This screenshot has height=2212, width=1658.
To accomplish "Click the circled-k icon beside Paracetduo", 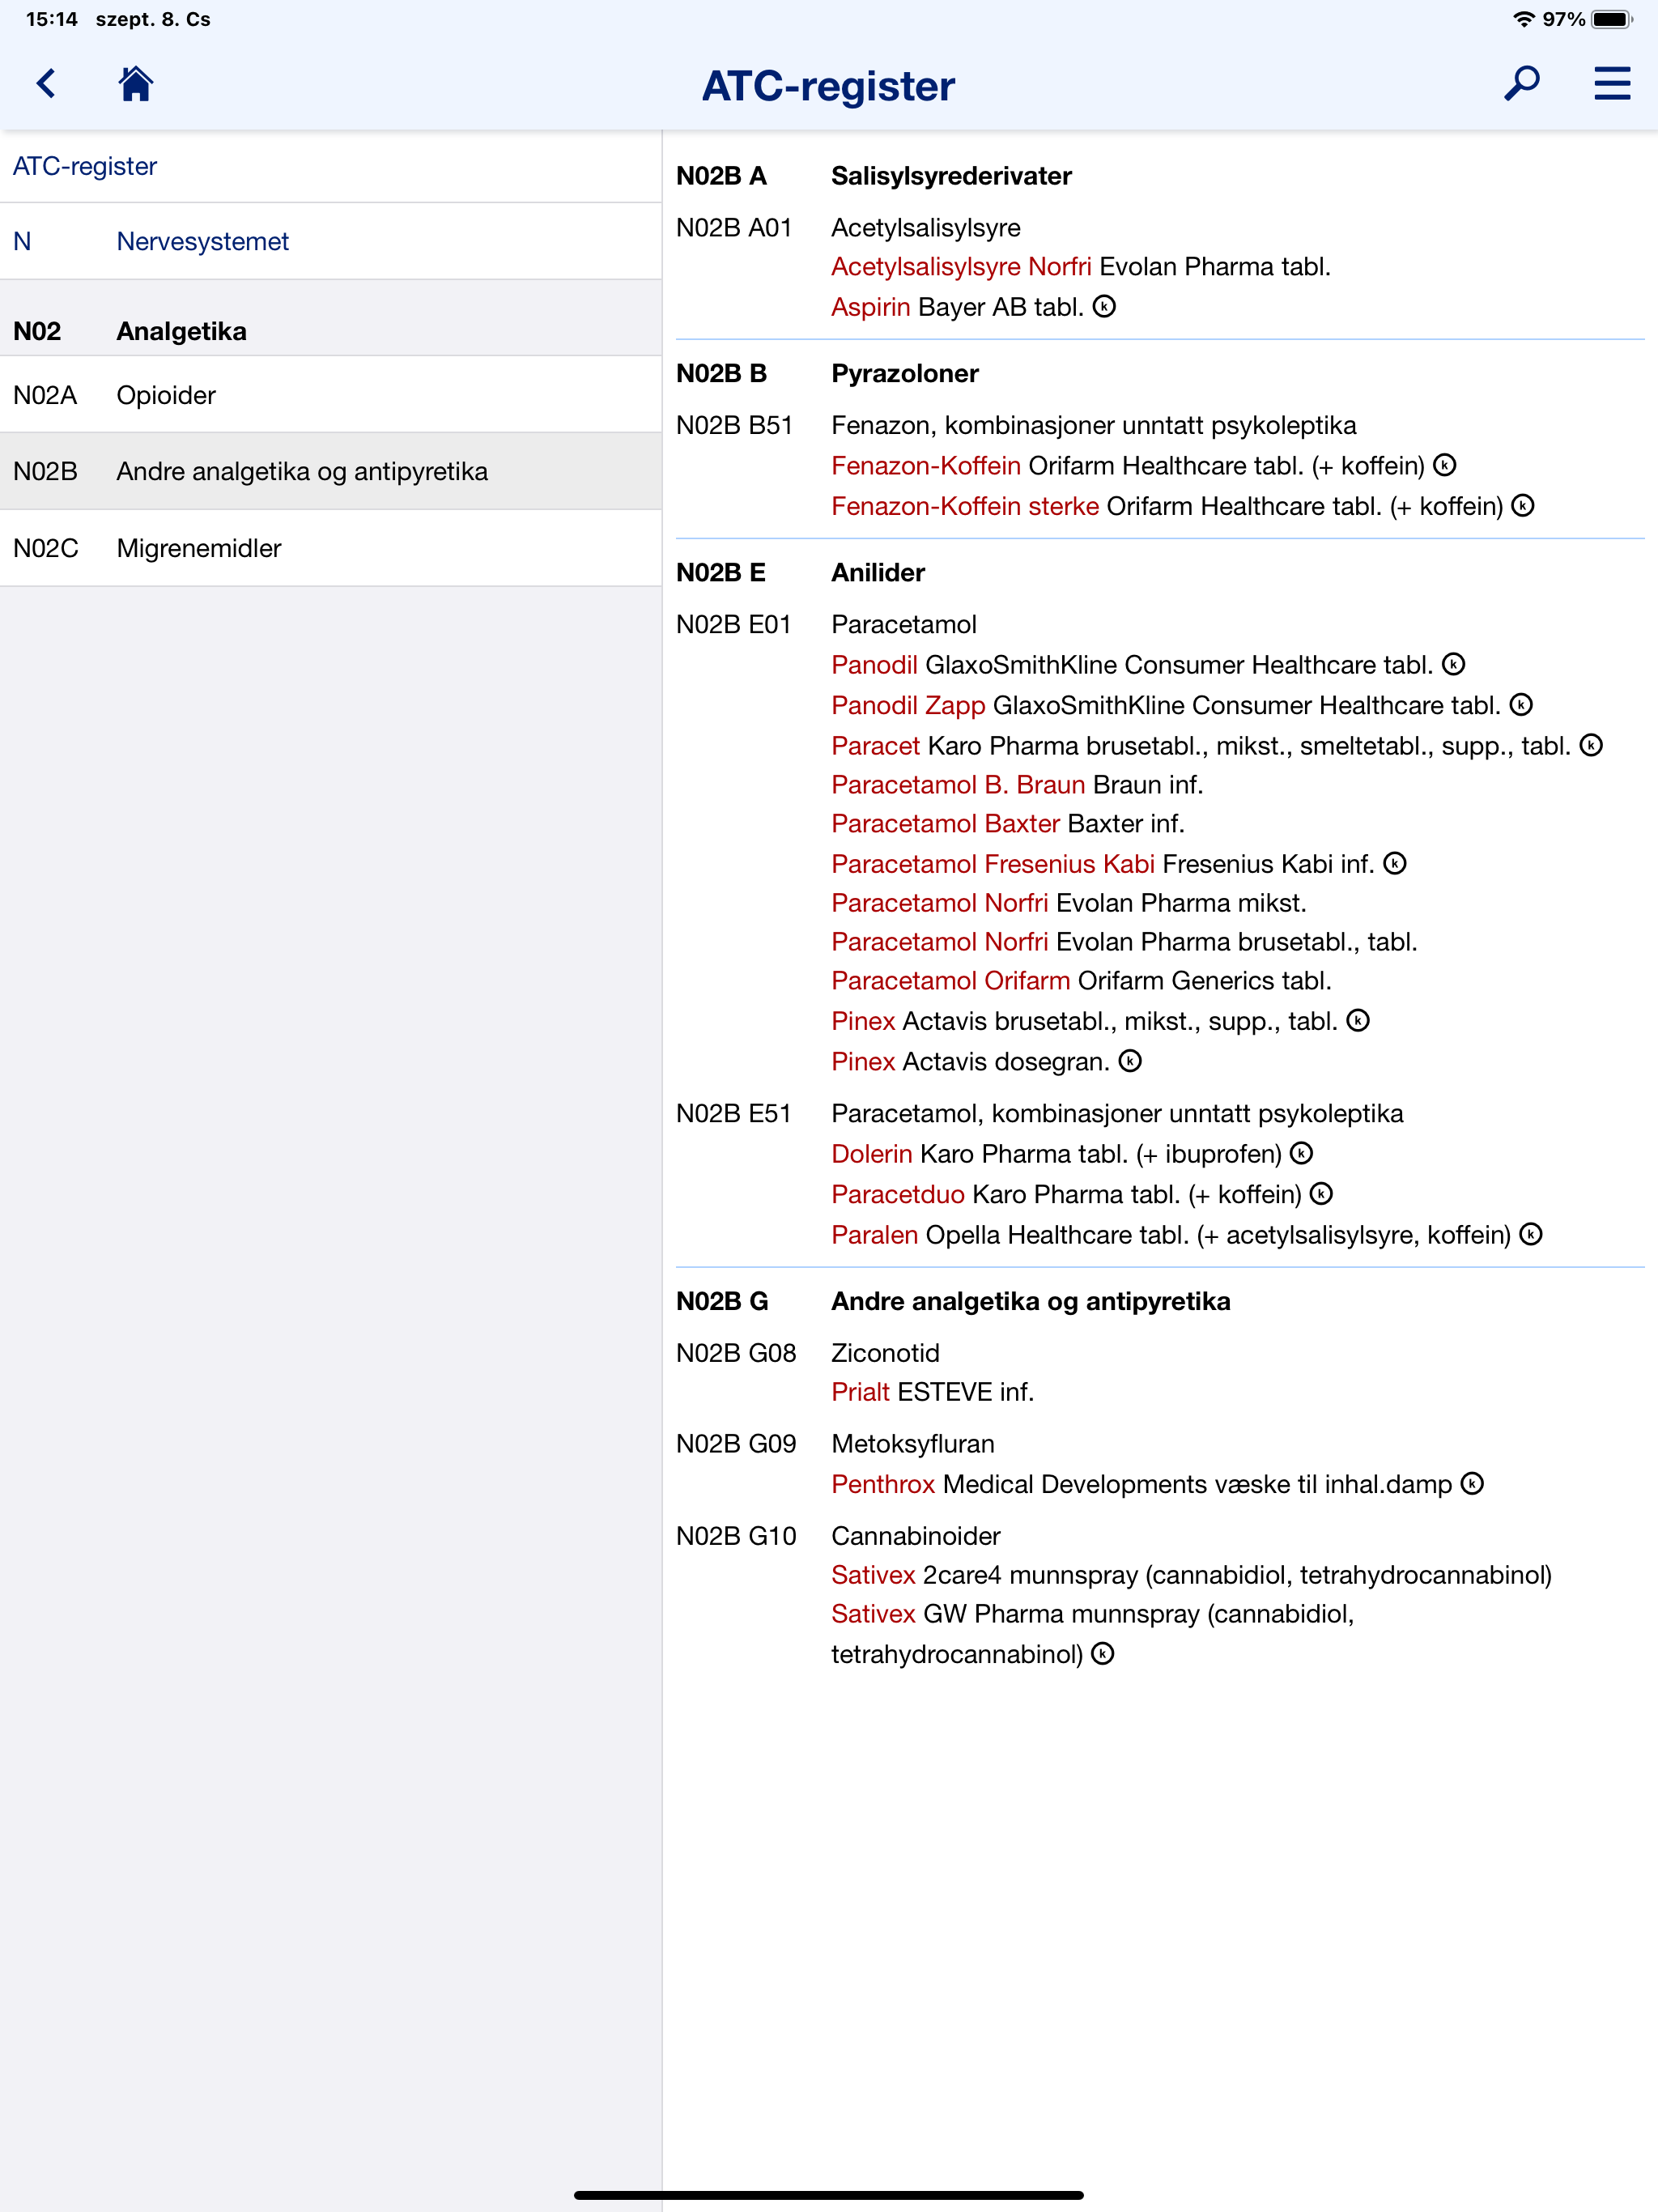I will point(1321,1193).
